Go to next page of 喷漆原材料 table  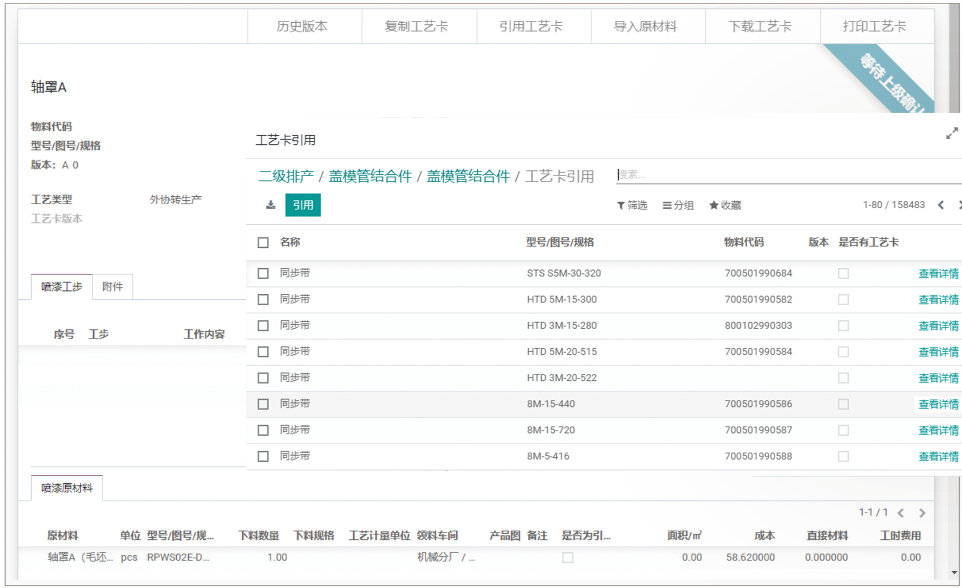922,513
